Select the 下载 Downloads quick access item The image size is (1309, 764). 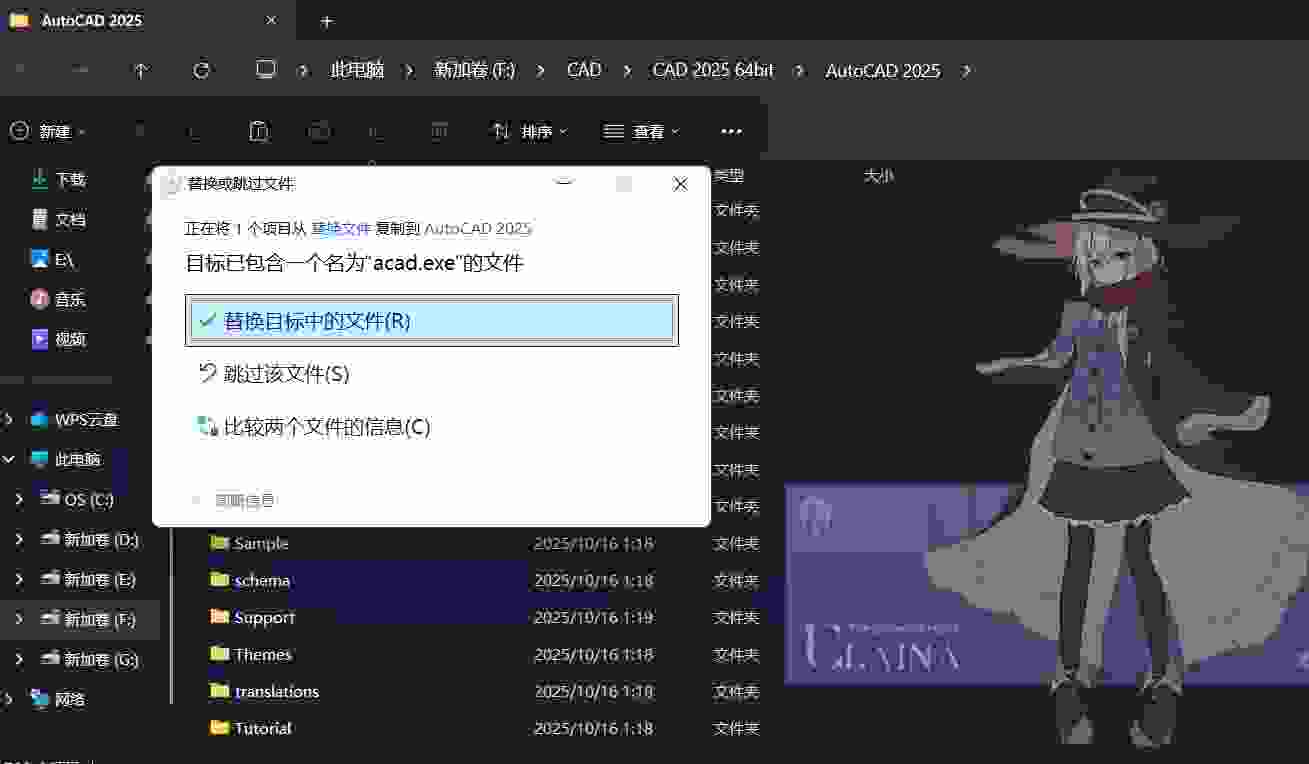[70, 180]
